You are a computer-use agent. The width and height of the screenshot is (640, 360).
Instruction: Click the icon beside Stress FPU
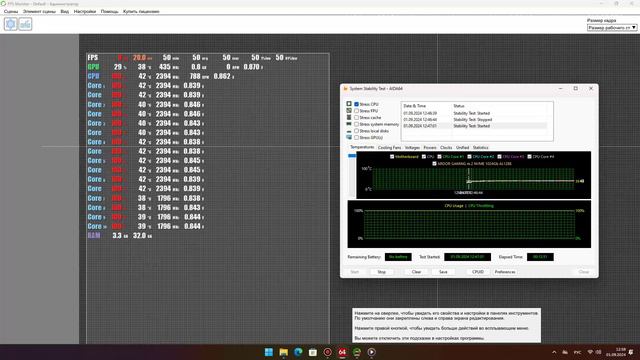349,111
